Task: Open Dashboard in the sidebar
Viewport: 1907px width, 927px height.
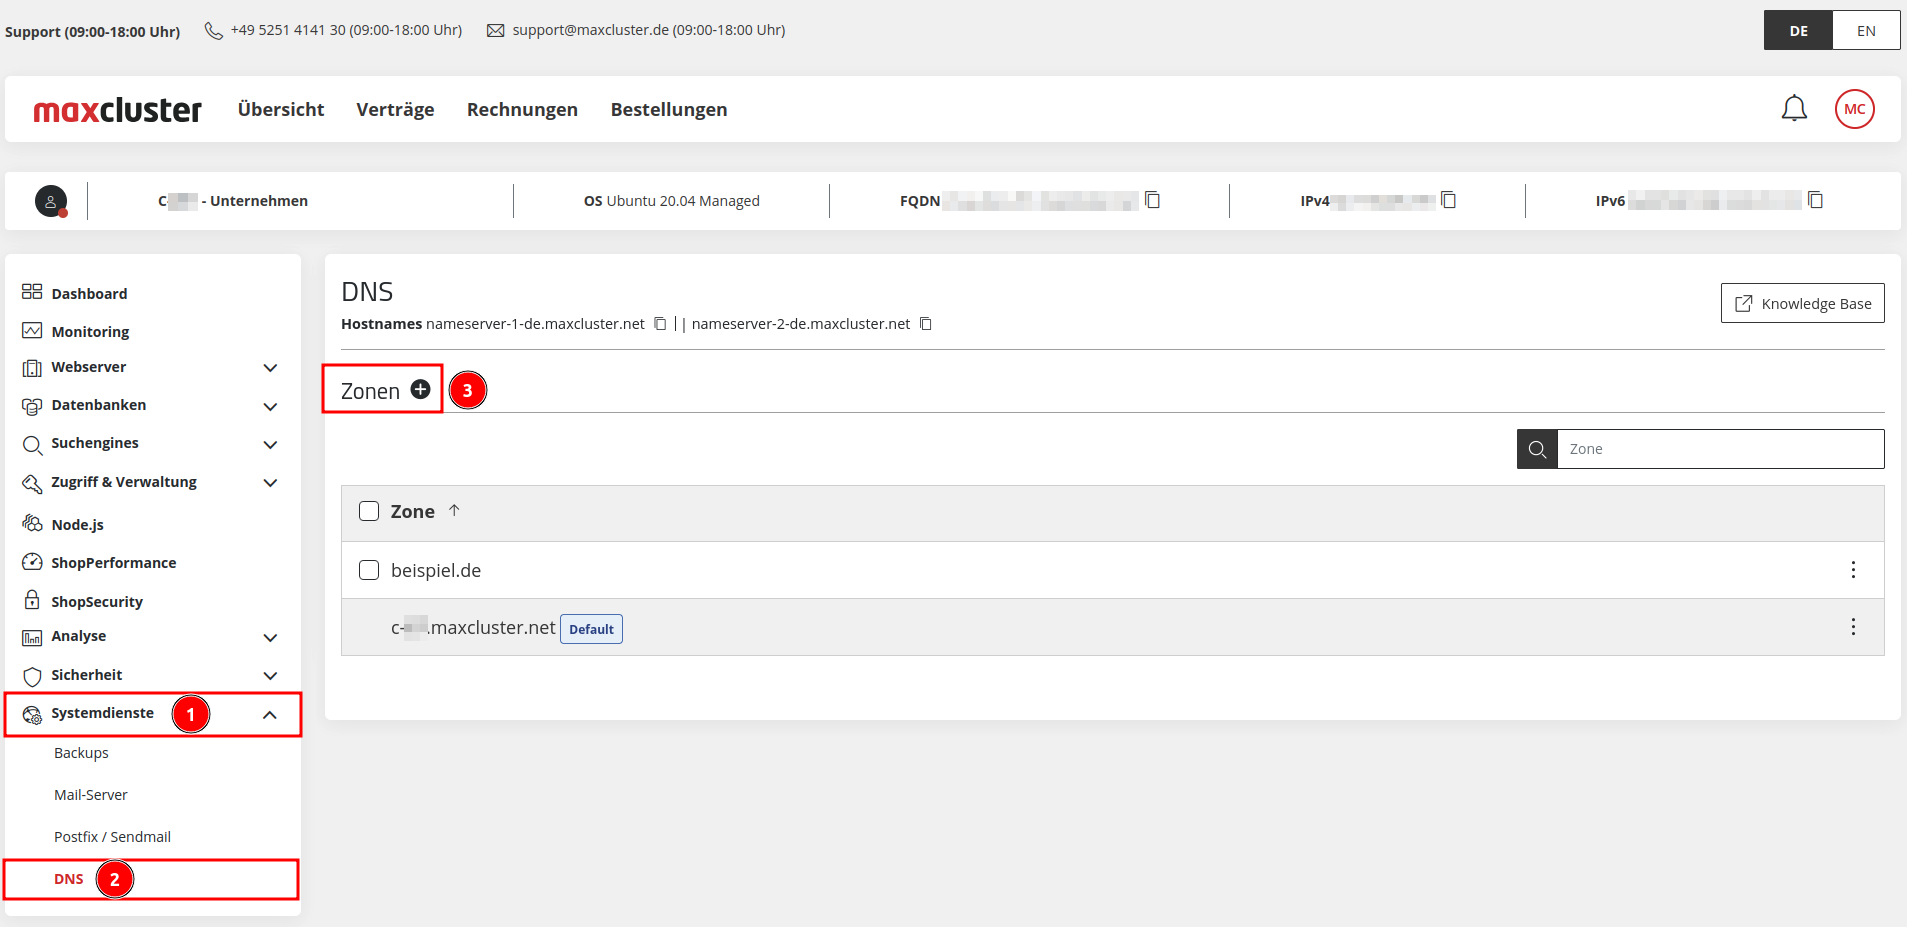Action: click(x=89, y=293)
